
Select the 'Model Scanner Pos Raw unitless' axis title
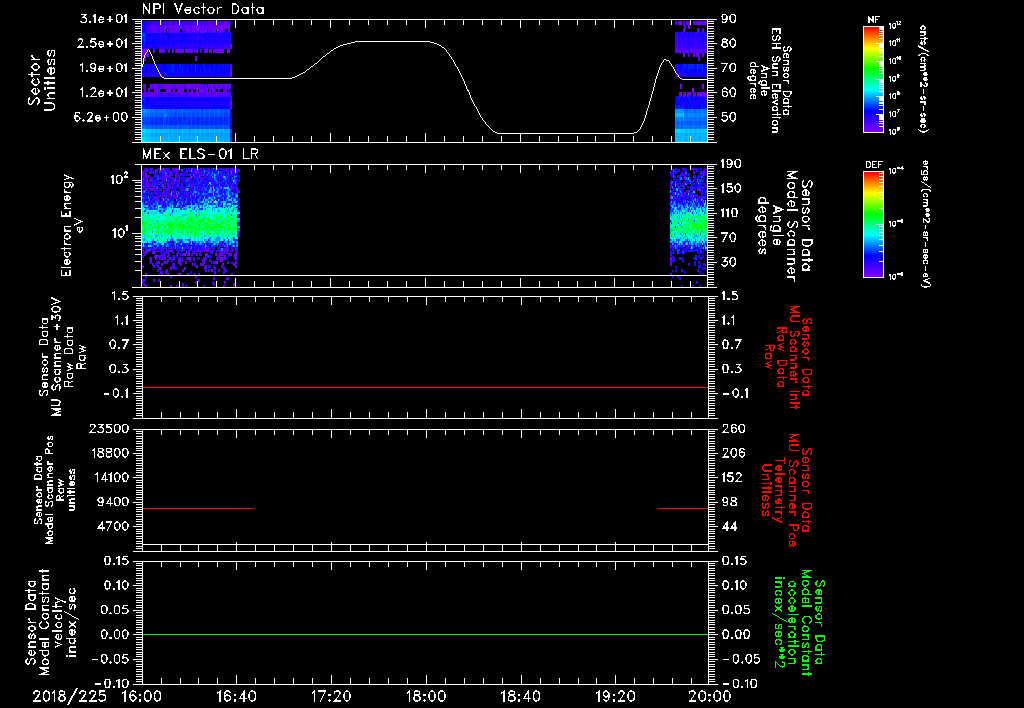55,490
